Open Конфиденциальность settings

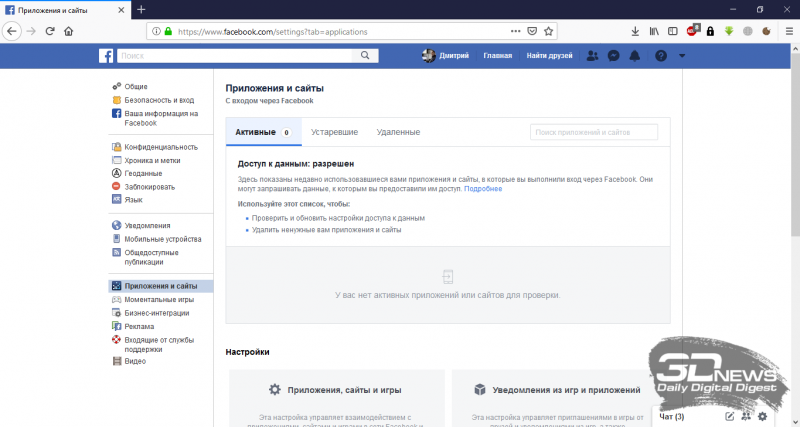click(x=161, y=147)
